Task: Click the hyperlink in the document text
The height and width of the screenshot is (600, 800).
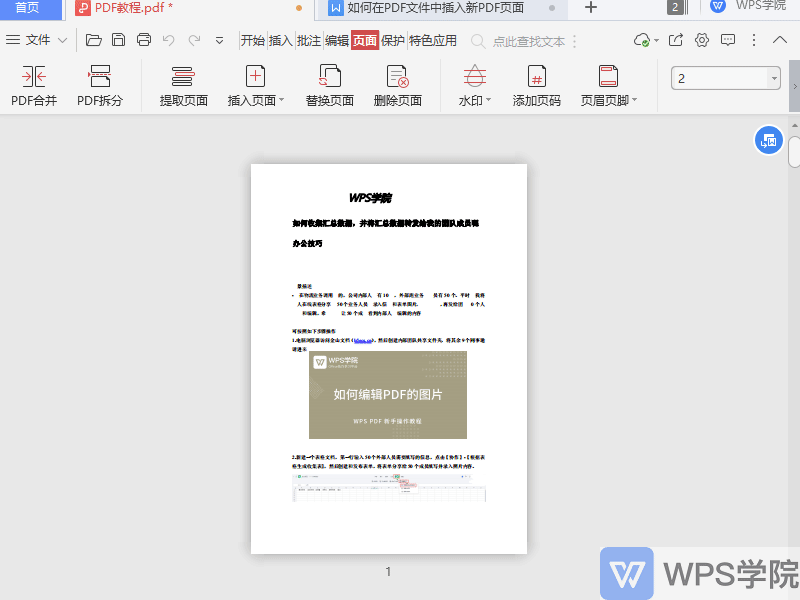Action: coord(363,340)
